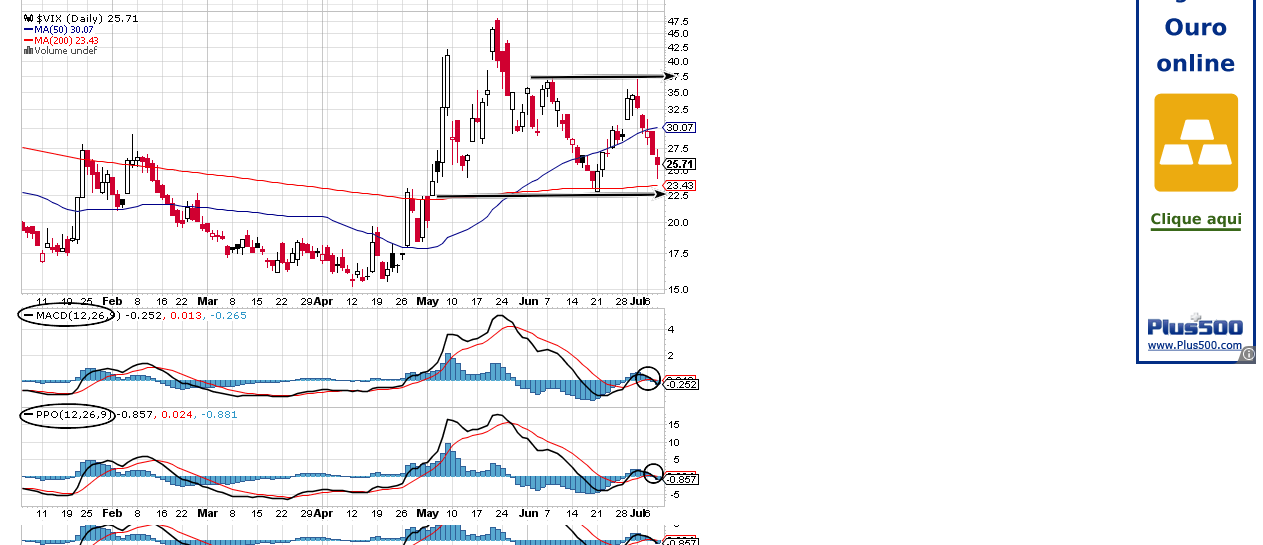Click the bold 25.71 last-price tag
Screen dimensions: 1263x545
tap(680, 164)
